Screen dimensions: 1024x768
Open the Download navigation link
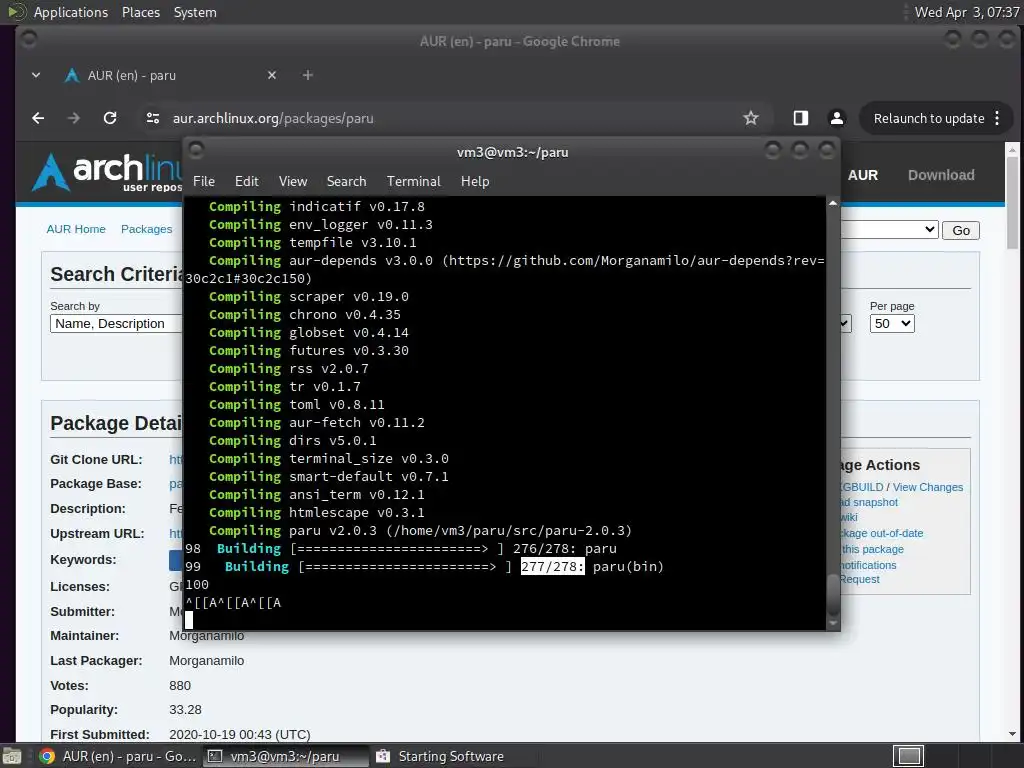[x=941, y=175]
